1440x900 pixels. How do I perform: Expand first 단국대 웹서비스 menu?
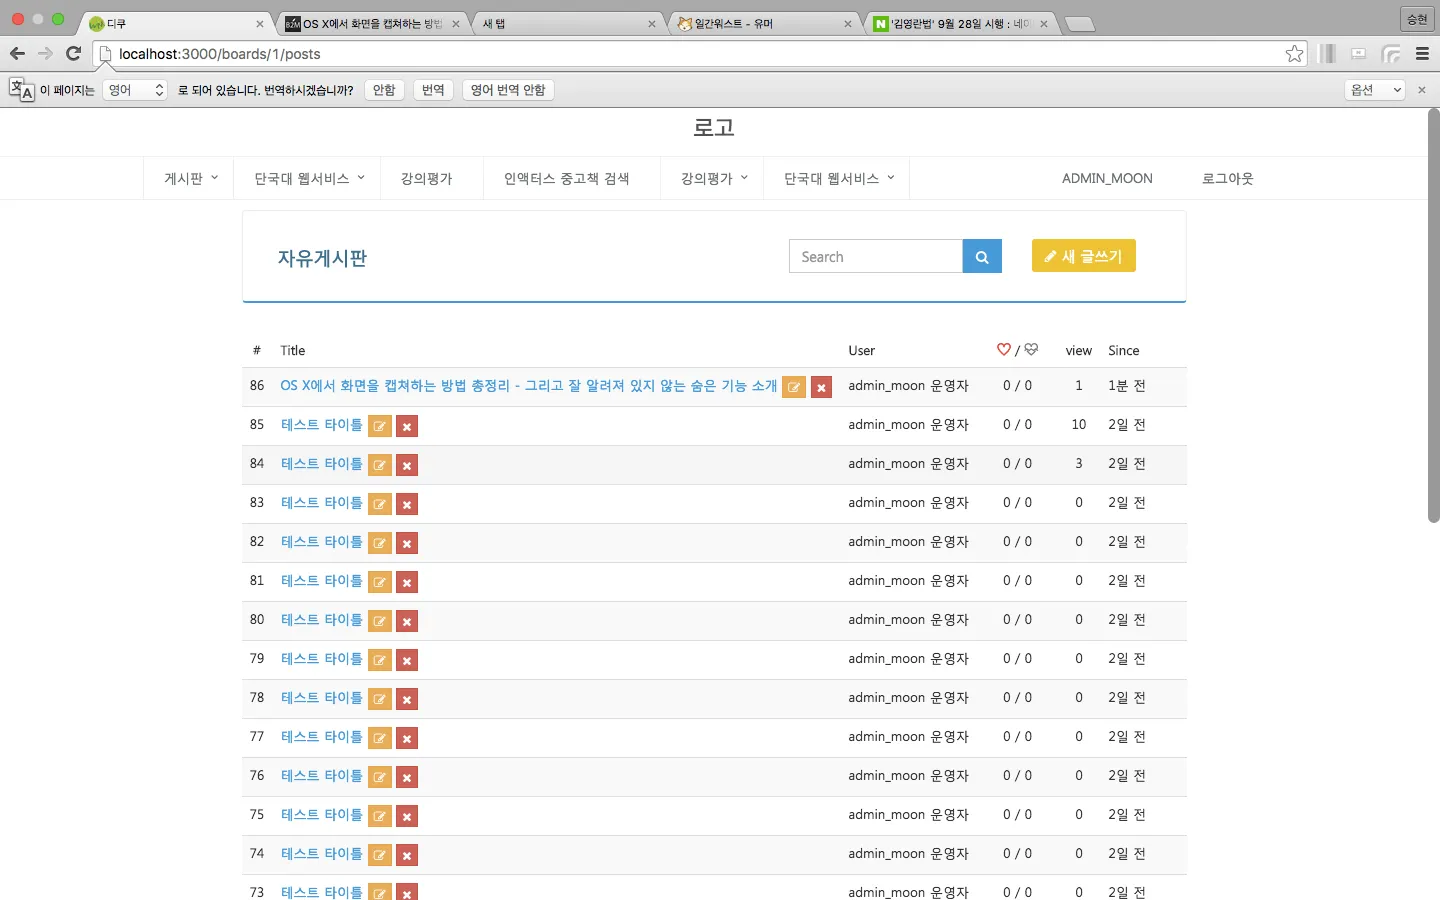[x=309, y=179]
